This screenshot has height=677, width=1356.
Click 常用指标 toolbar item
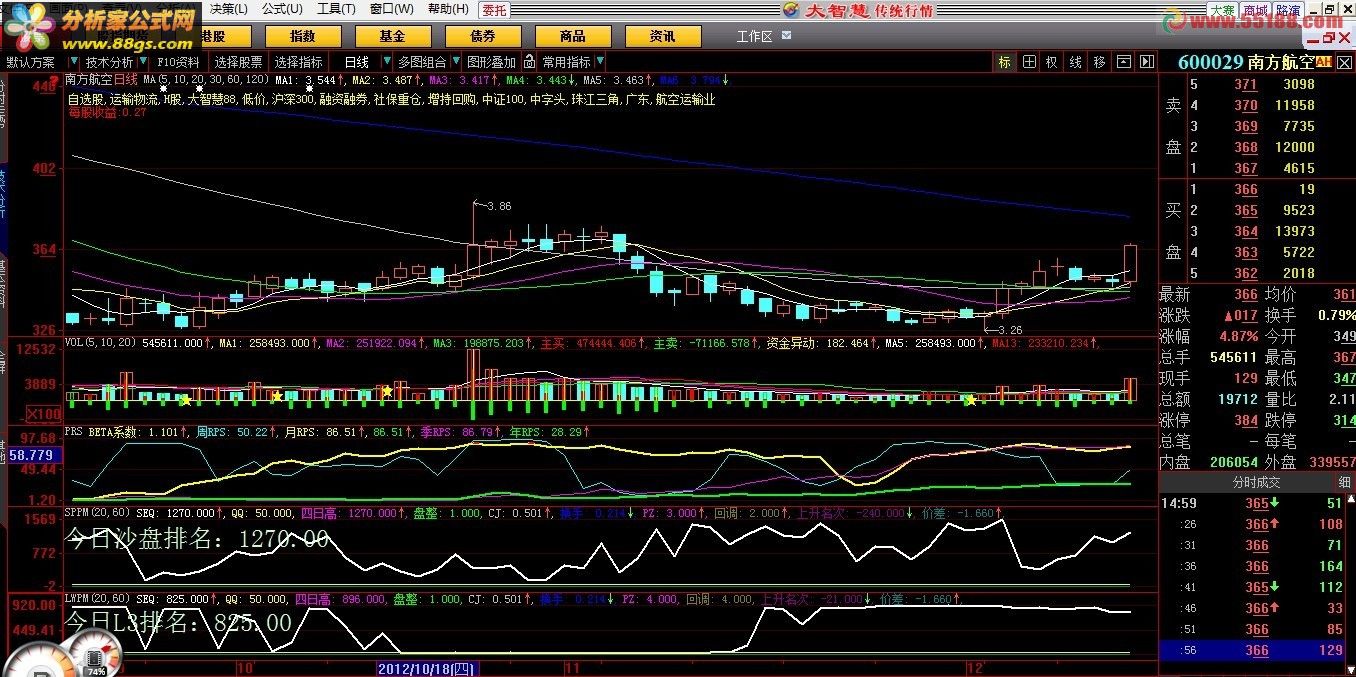tap(566, 62)
